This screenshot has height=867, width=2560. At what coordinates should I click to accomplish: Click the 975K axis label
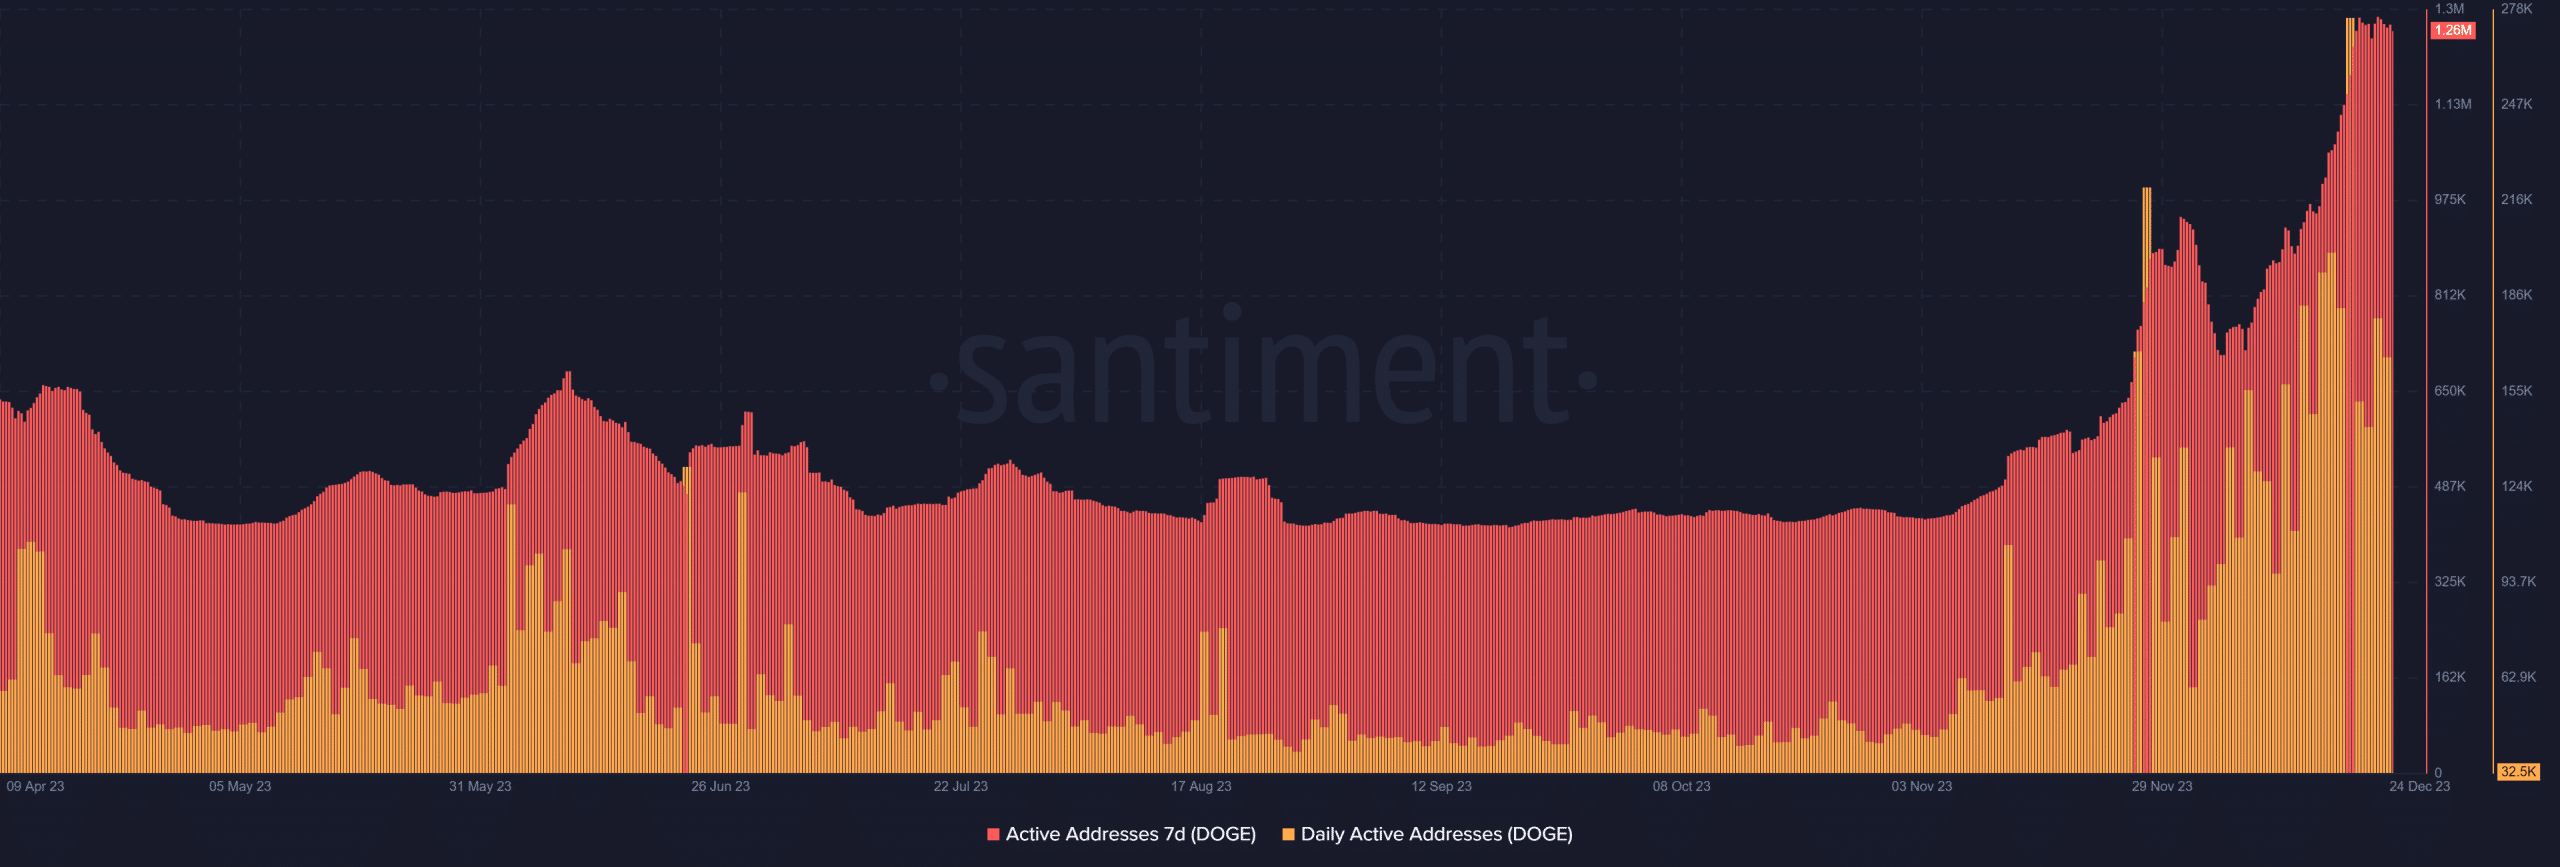(2450, 200)
